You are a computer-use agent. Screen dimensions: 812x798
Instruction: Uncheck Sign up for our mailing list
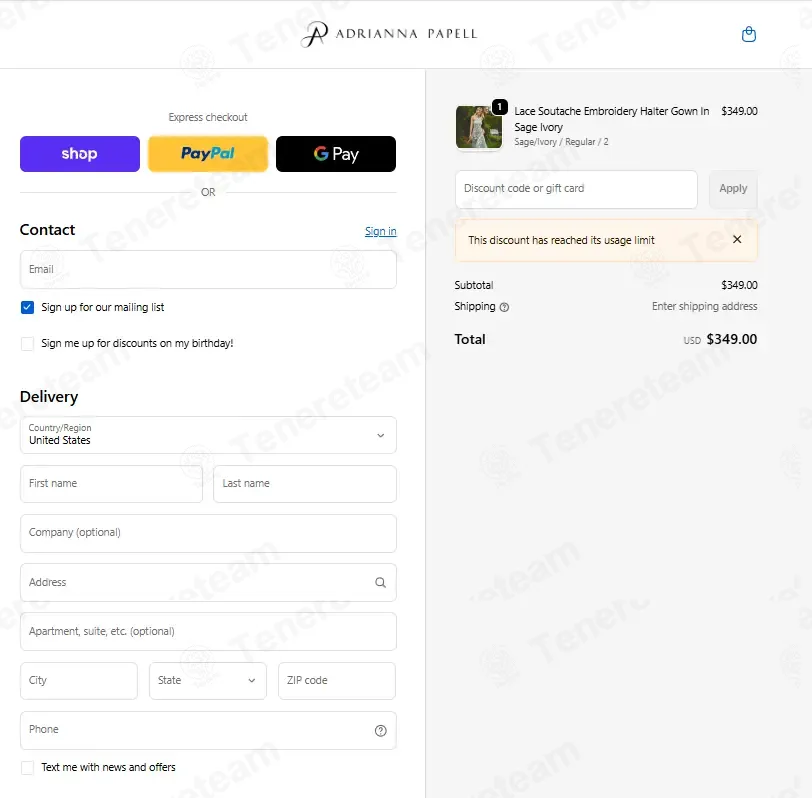tap(27, 308)
